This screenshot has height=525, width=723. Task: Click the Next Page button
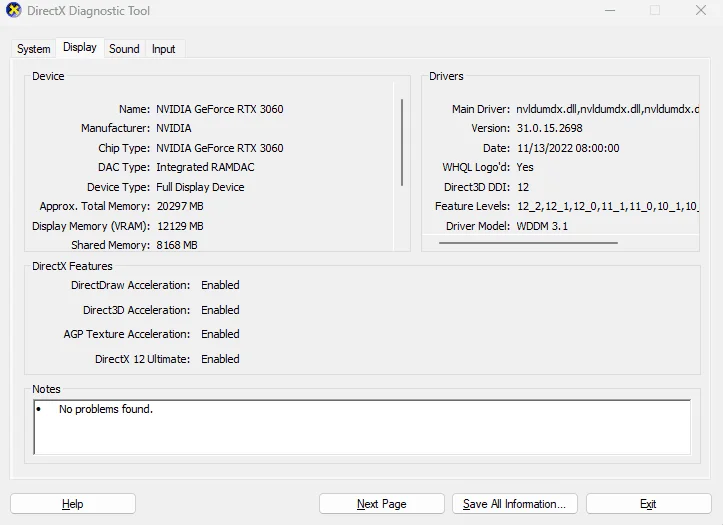pyautogui.click(x=382, y=504)
